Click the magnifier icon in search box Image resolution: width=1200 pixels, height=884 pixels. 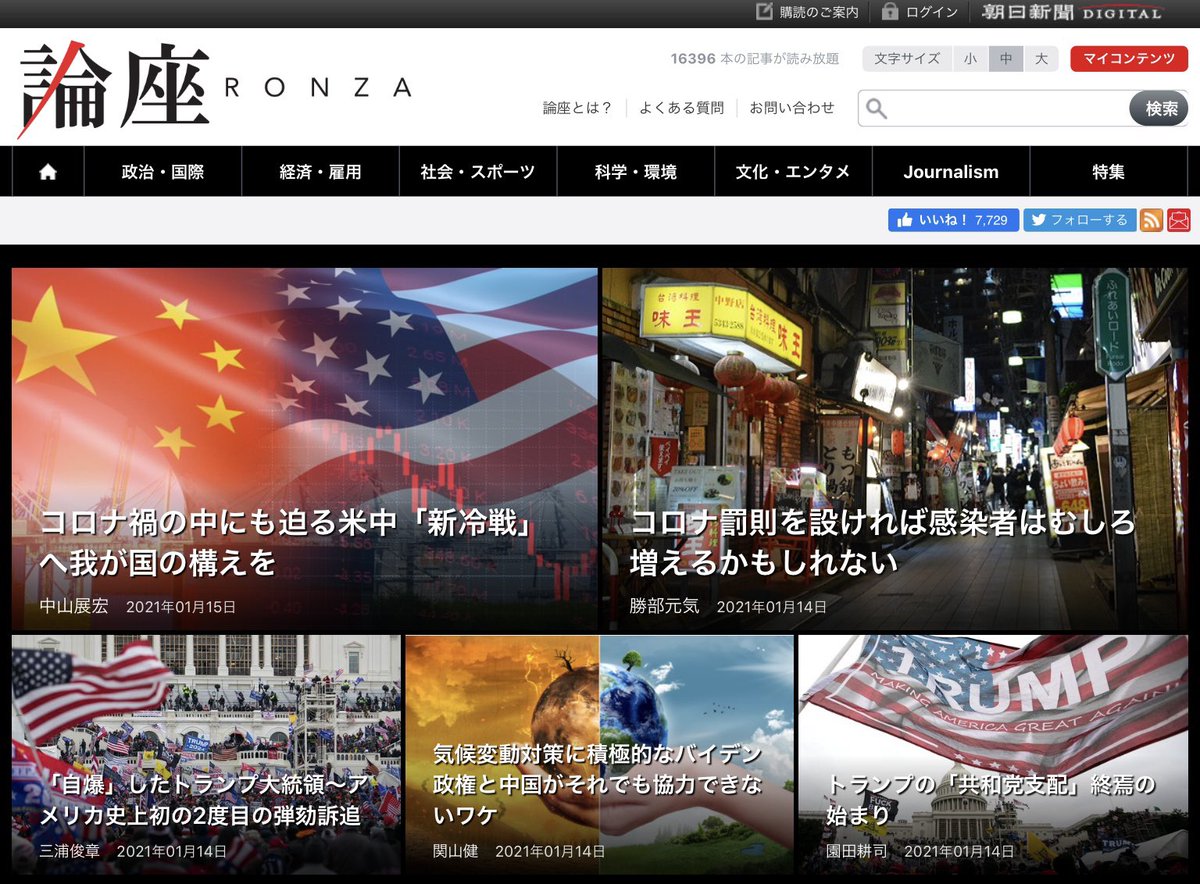click(x=877, y=108)
